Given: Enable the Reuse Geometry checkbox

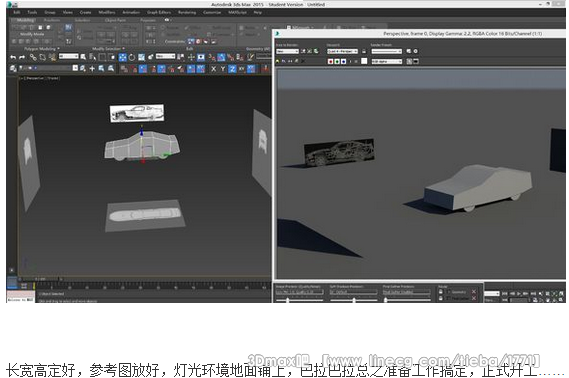Looking at the screenshot, I should [448, 292].
